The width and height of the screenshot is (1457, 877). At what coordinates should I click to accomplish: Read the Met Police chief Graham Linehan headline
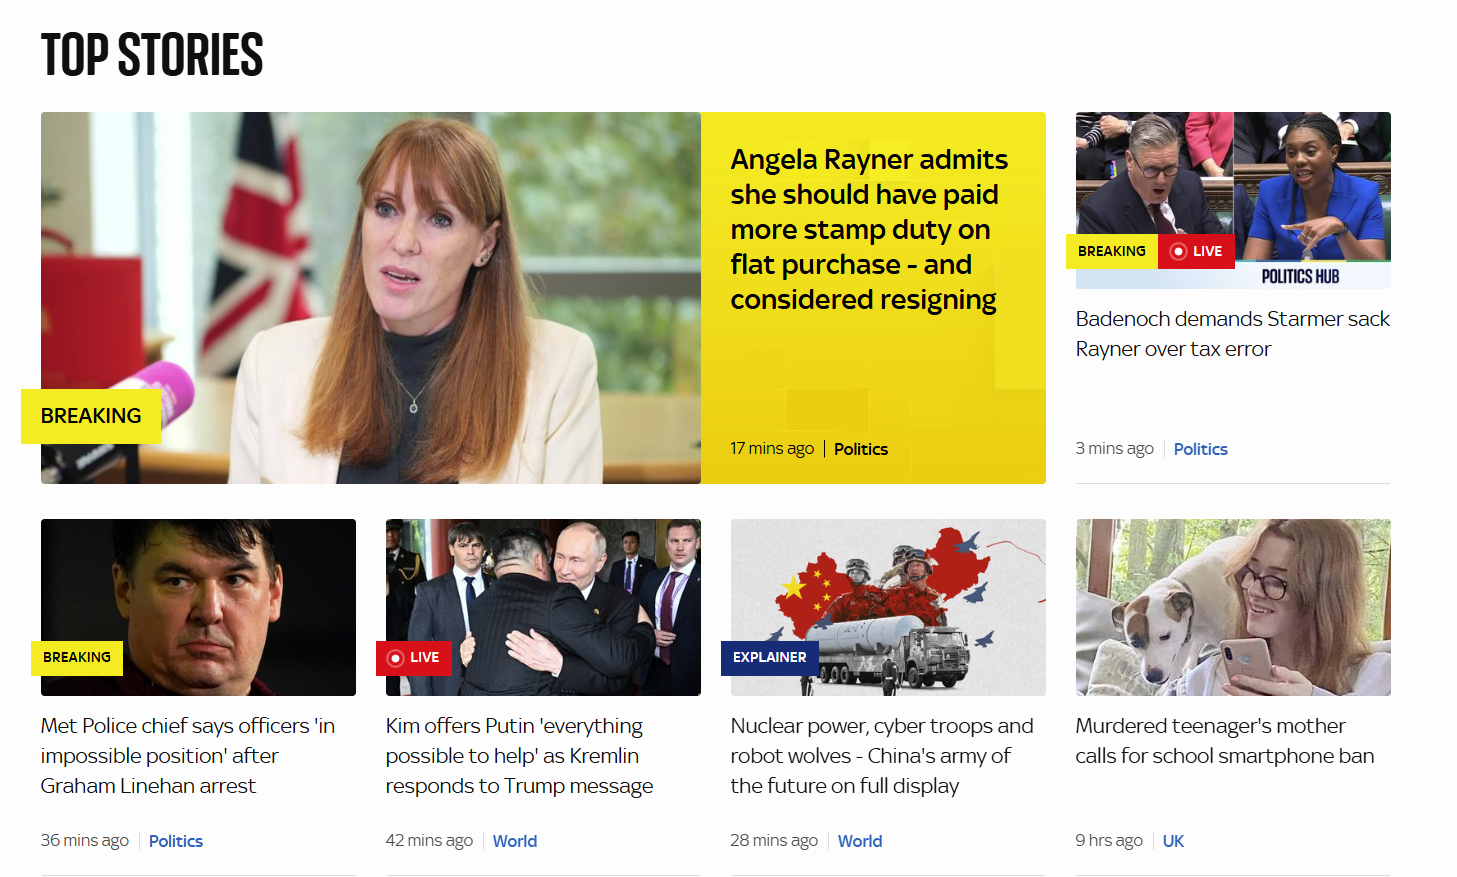pos(188,756)
